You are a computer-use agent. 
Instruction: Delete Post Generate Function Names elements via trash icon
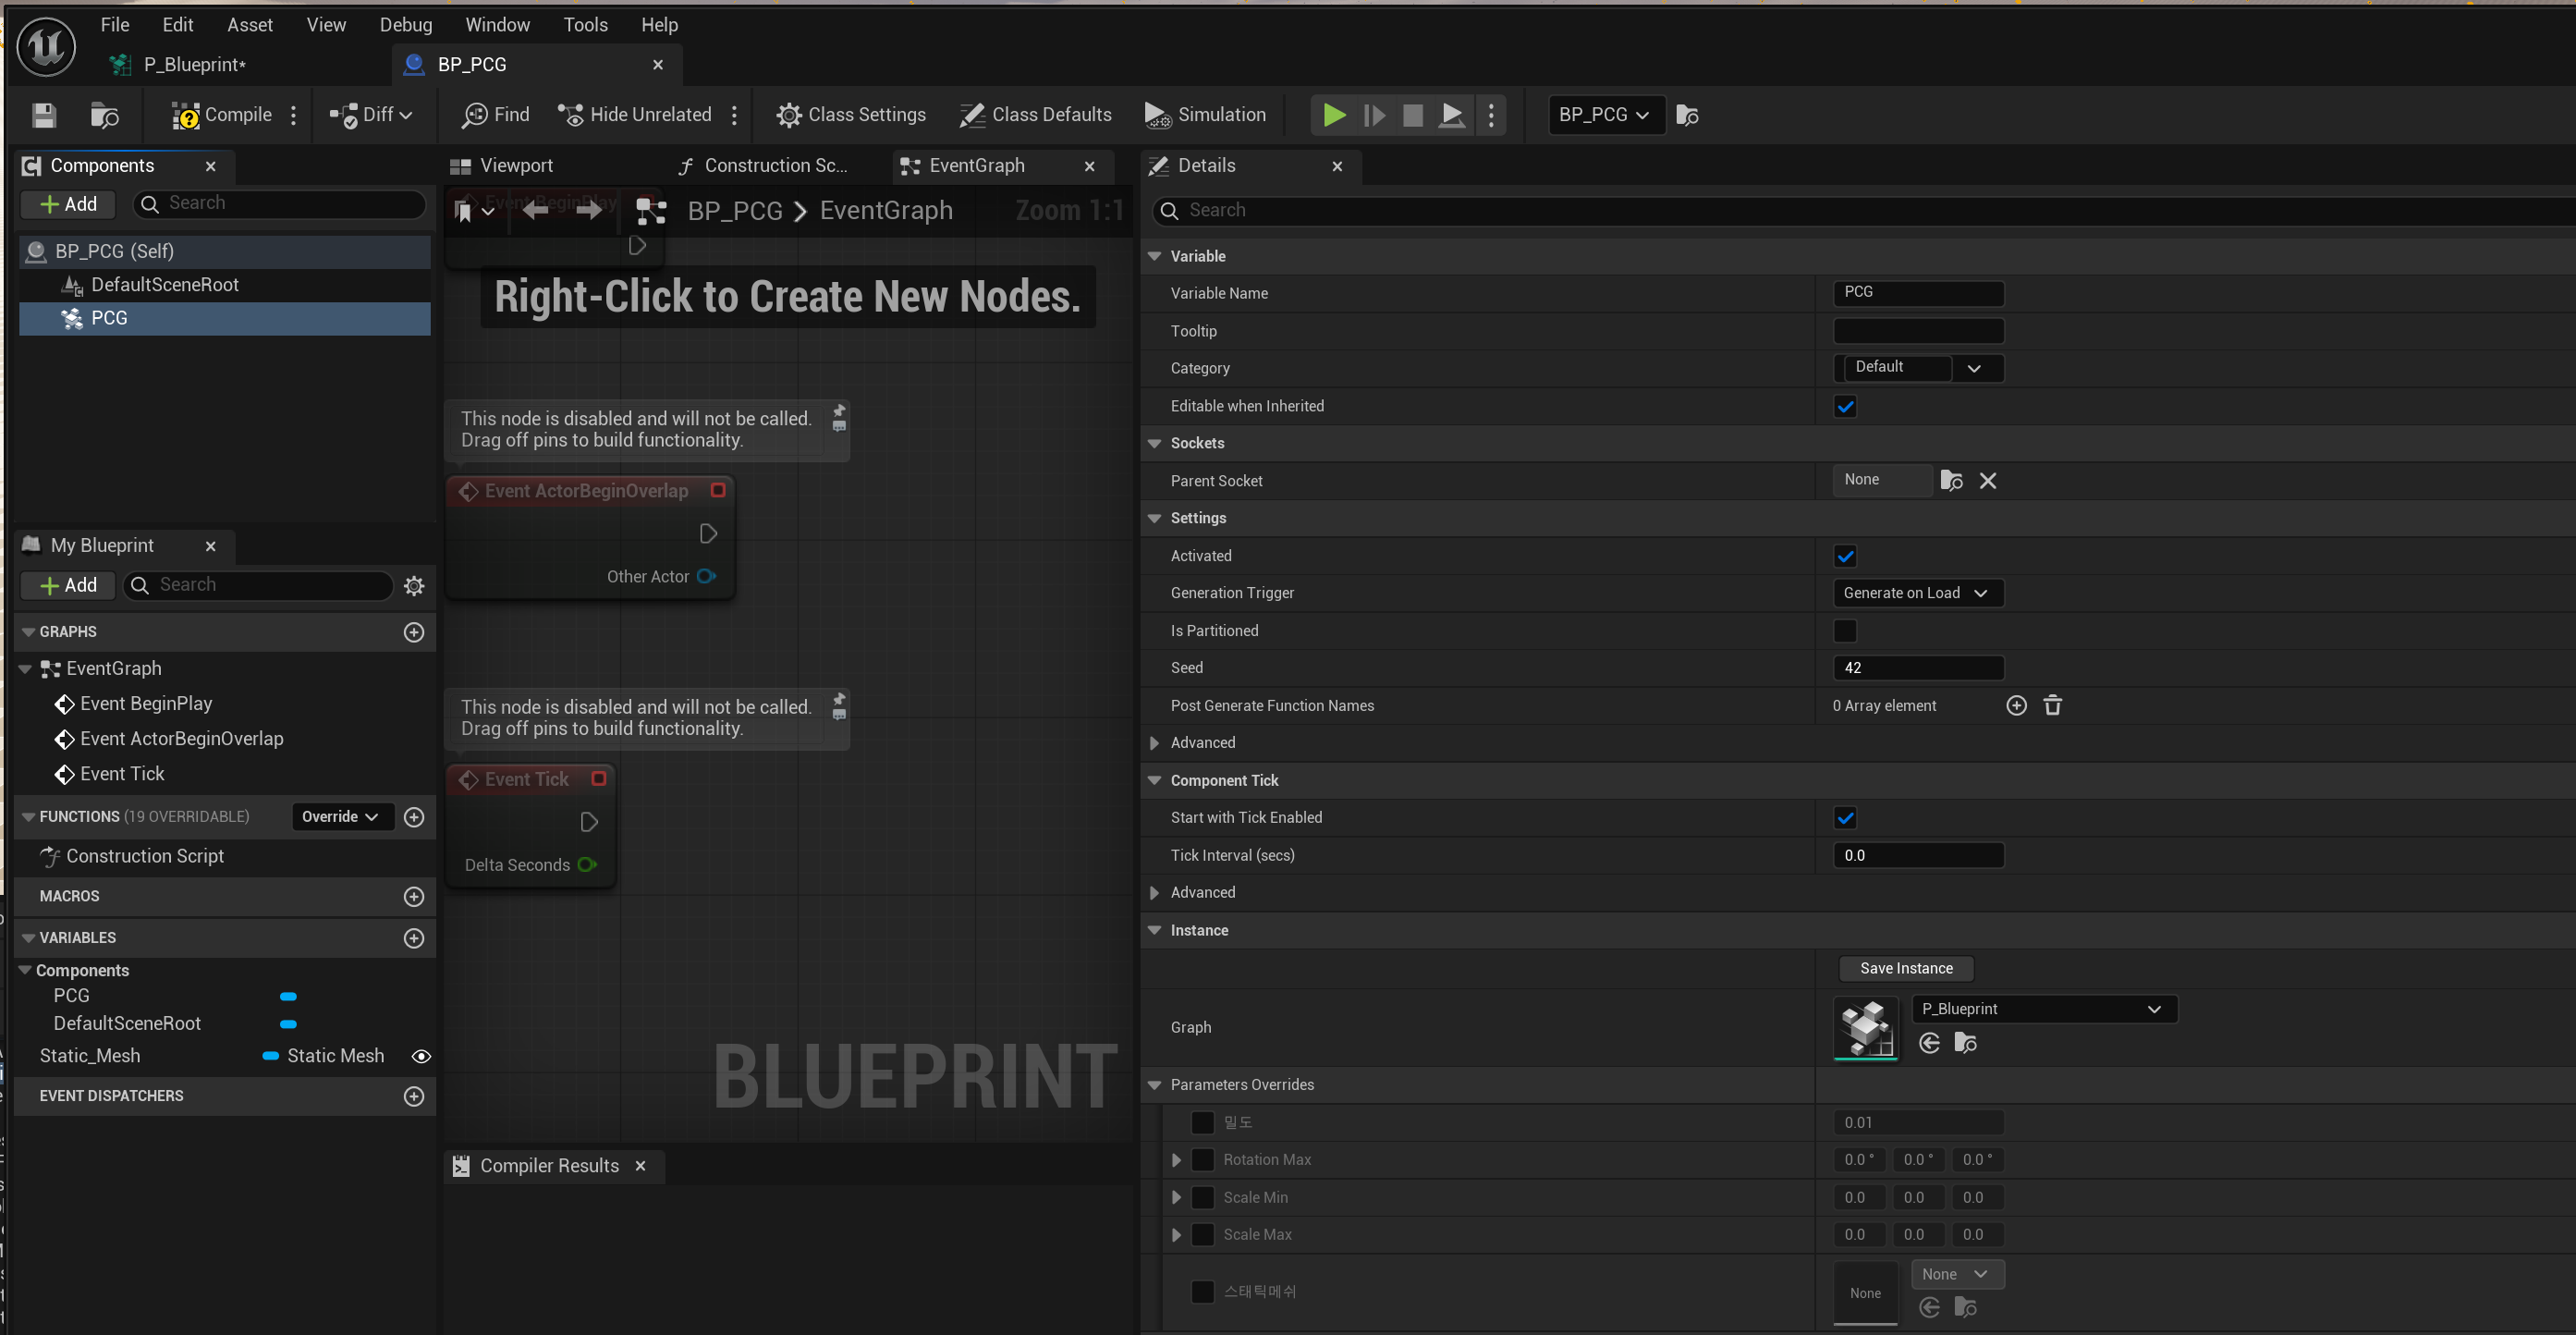pos(2052,706)
